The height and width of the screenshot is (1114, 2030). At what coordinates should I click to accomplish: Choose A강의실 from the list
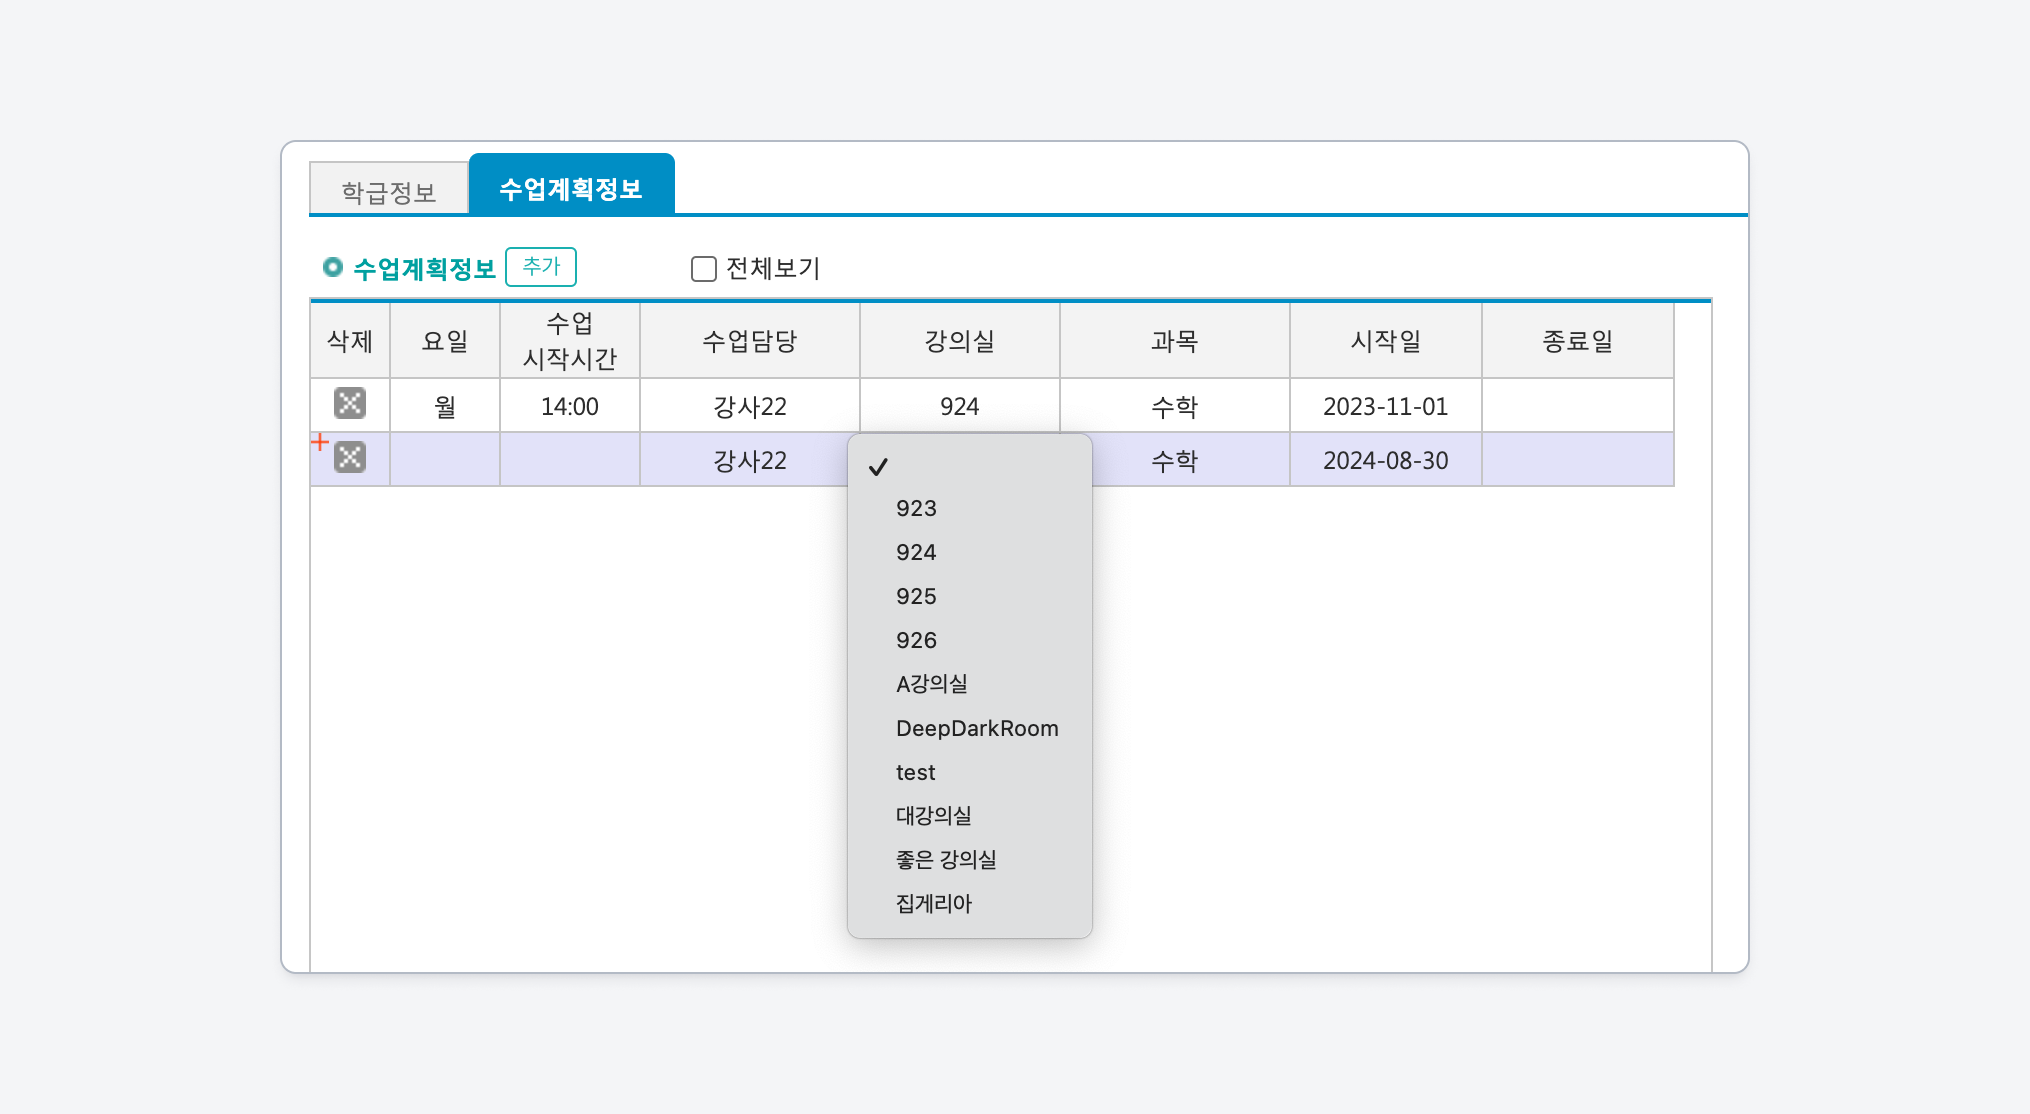(932, 684)
